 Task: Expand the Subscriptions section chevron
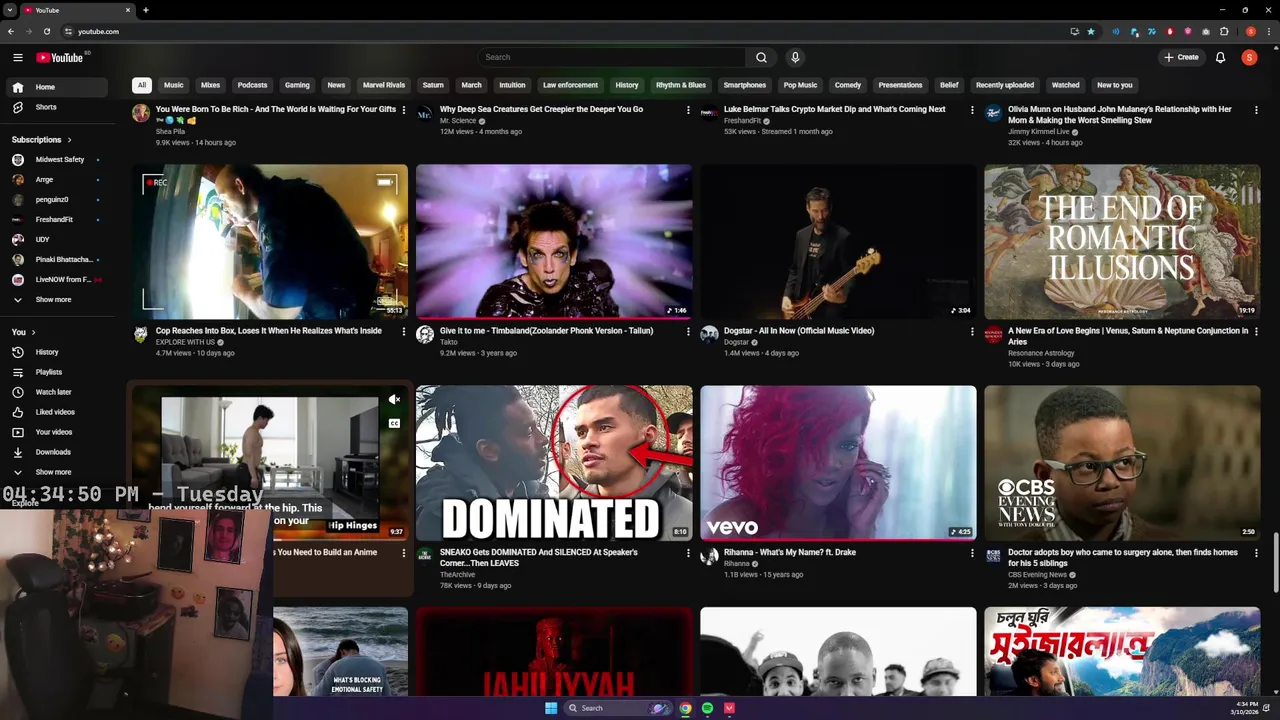[69, 140]
